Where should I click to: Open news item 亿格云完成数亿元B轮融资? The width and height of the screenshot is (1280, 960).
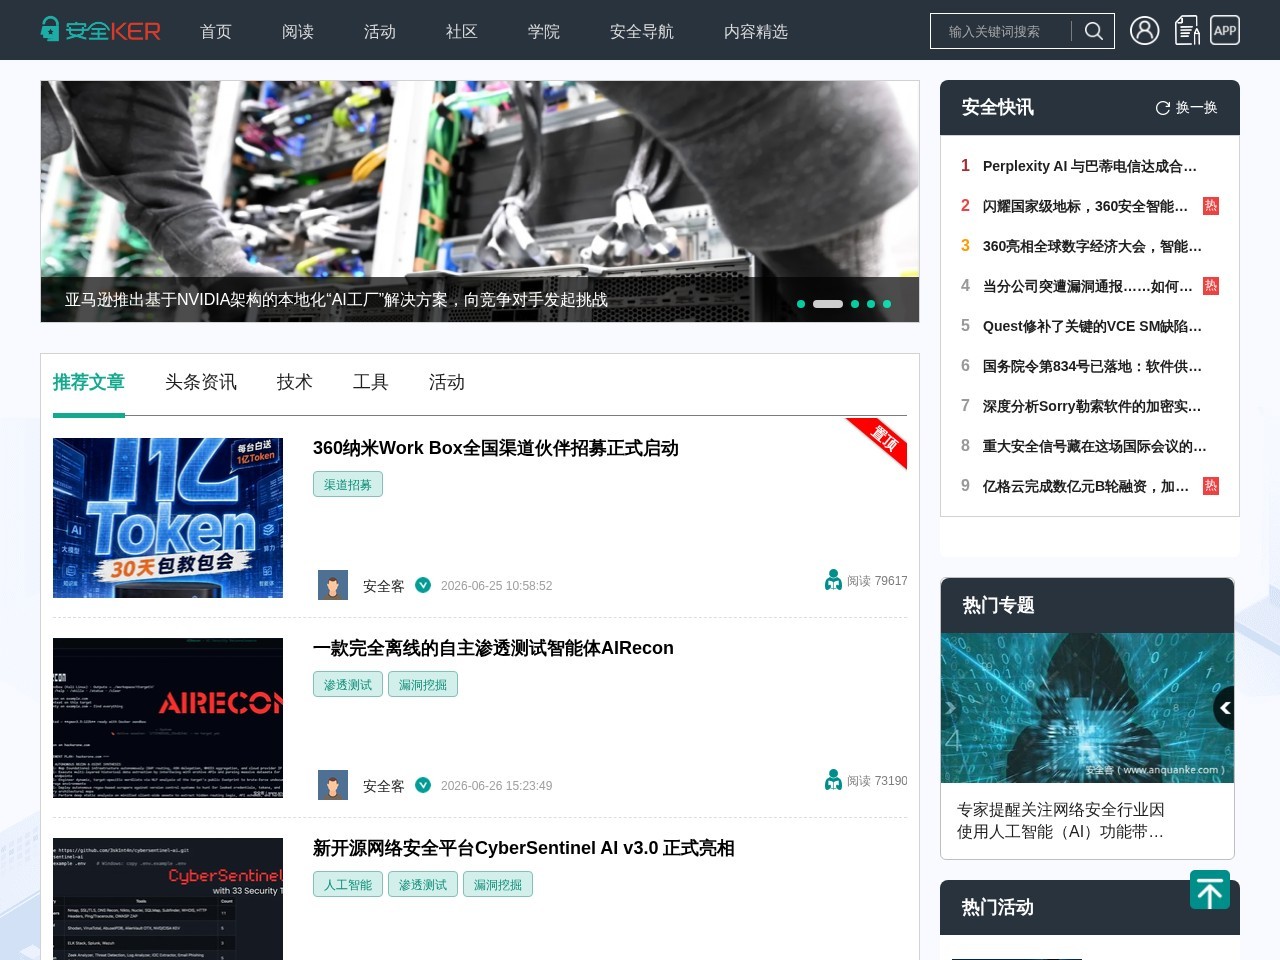[x=1086, y=486]
